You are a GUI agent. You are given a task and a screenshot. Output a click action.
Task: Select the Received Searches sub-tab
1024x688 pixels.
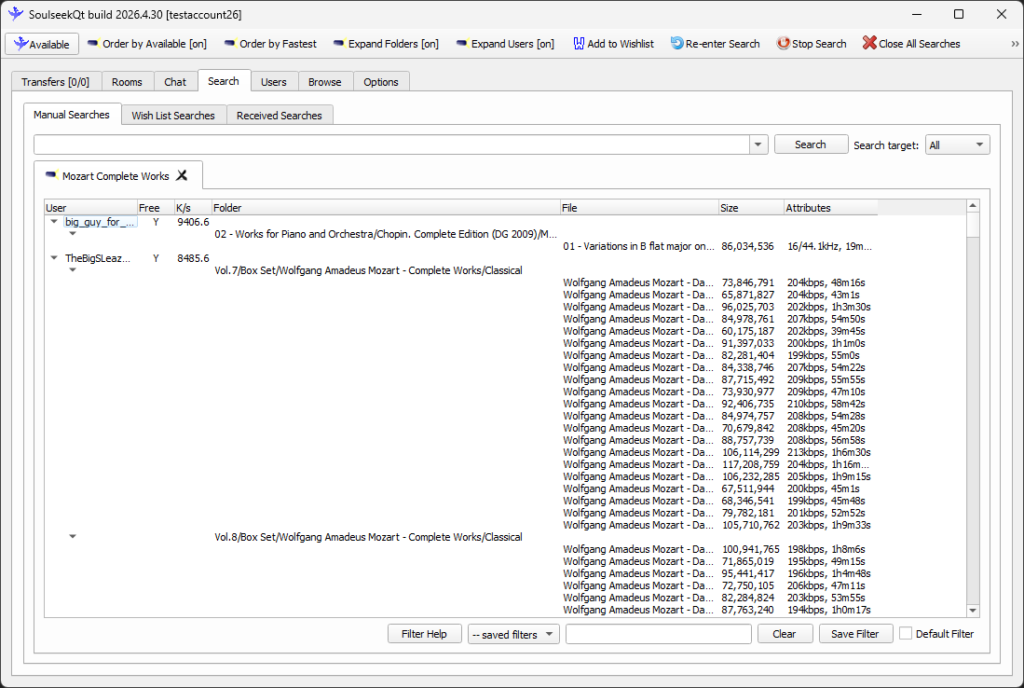click(x=279, y=116)
